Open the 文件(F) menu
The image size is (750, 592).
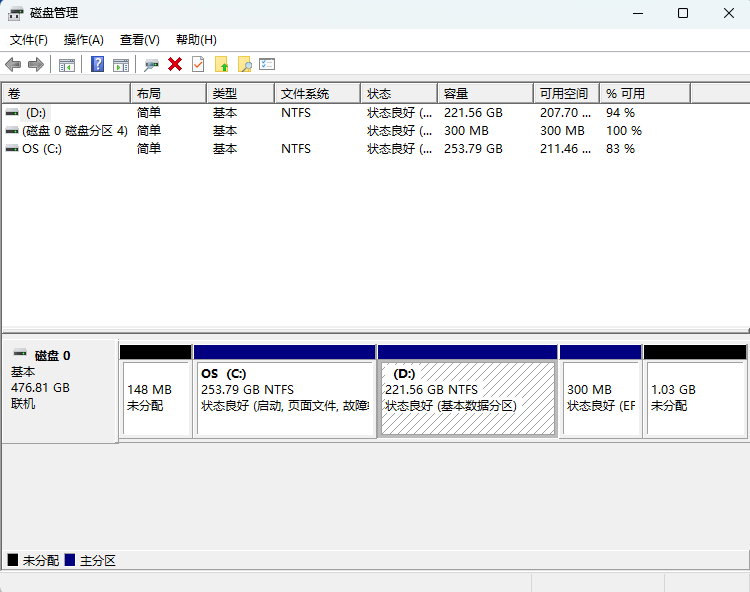(29, 40)
